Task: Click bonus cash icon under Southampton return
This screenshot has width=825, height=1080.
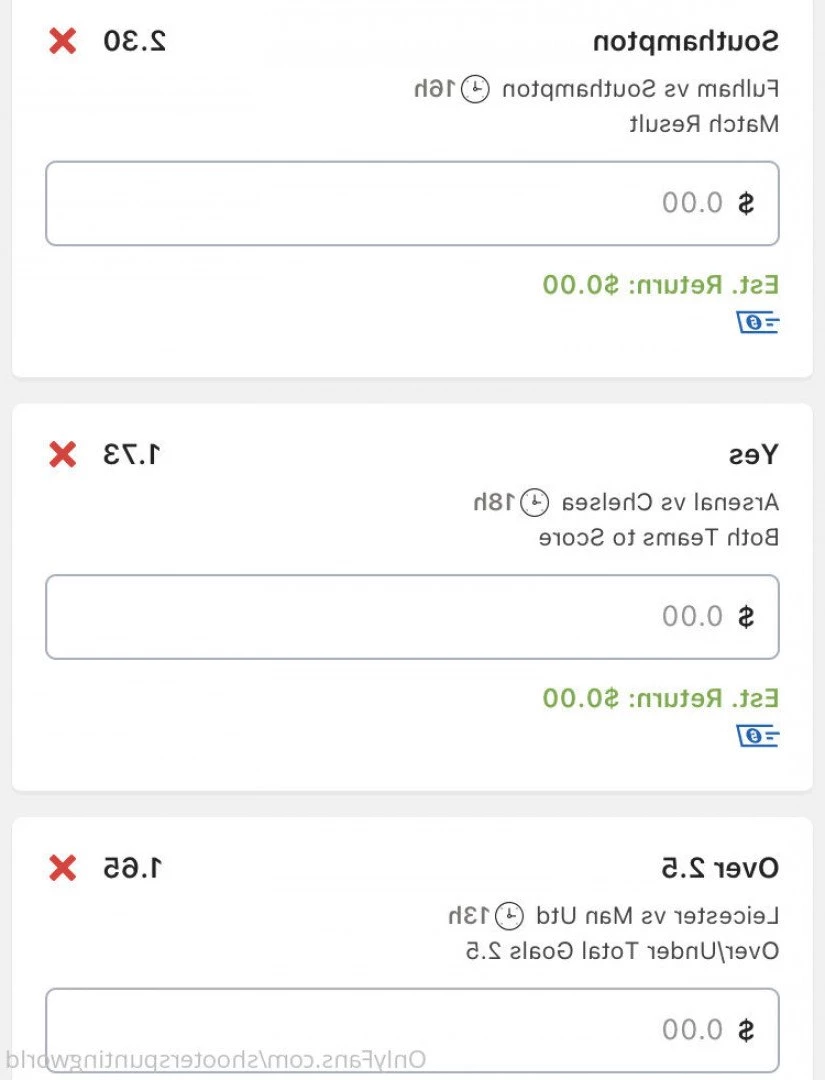Action: [x=758, y=322]
